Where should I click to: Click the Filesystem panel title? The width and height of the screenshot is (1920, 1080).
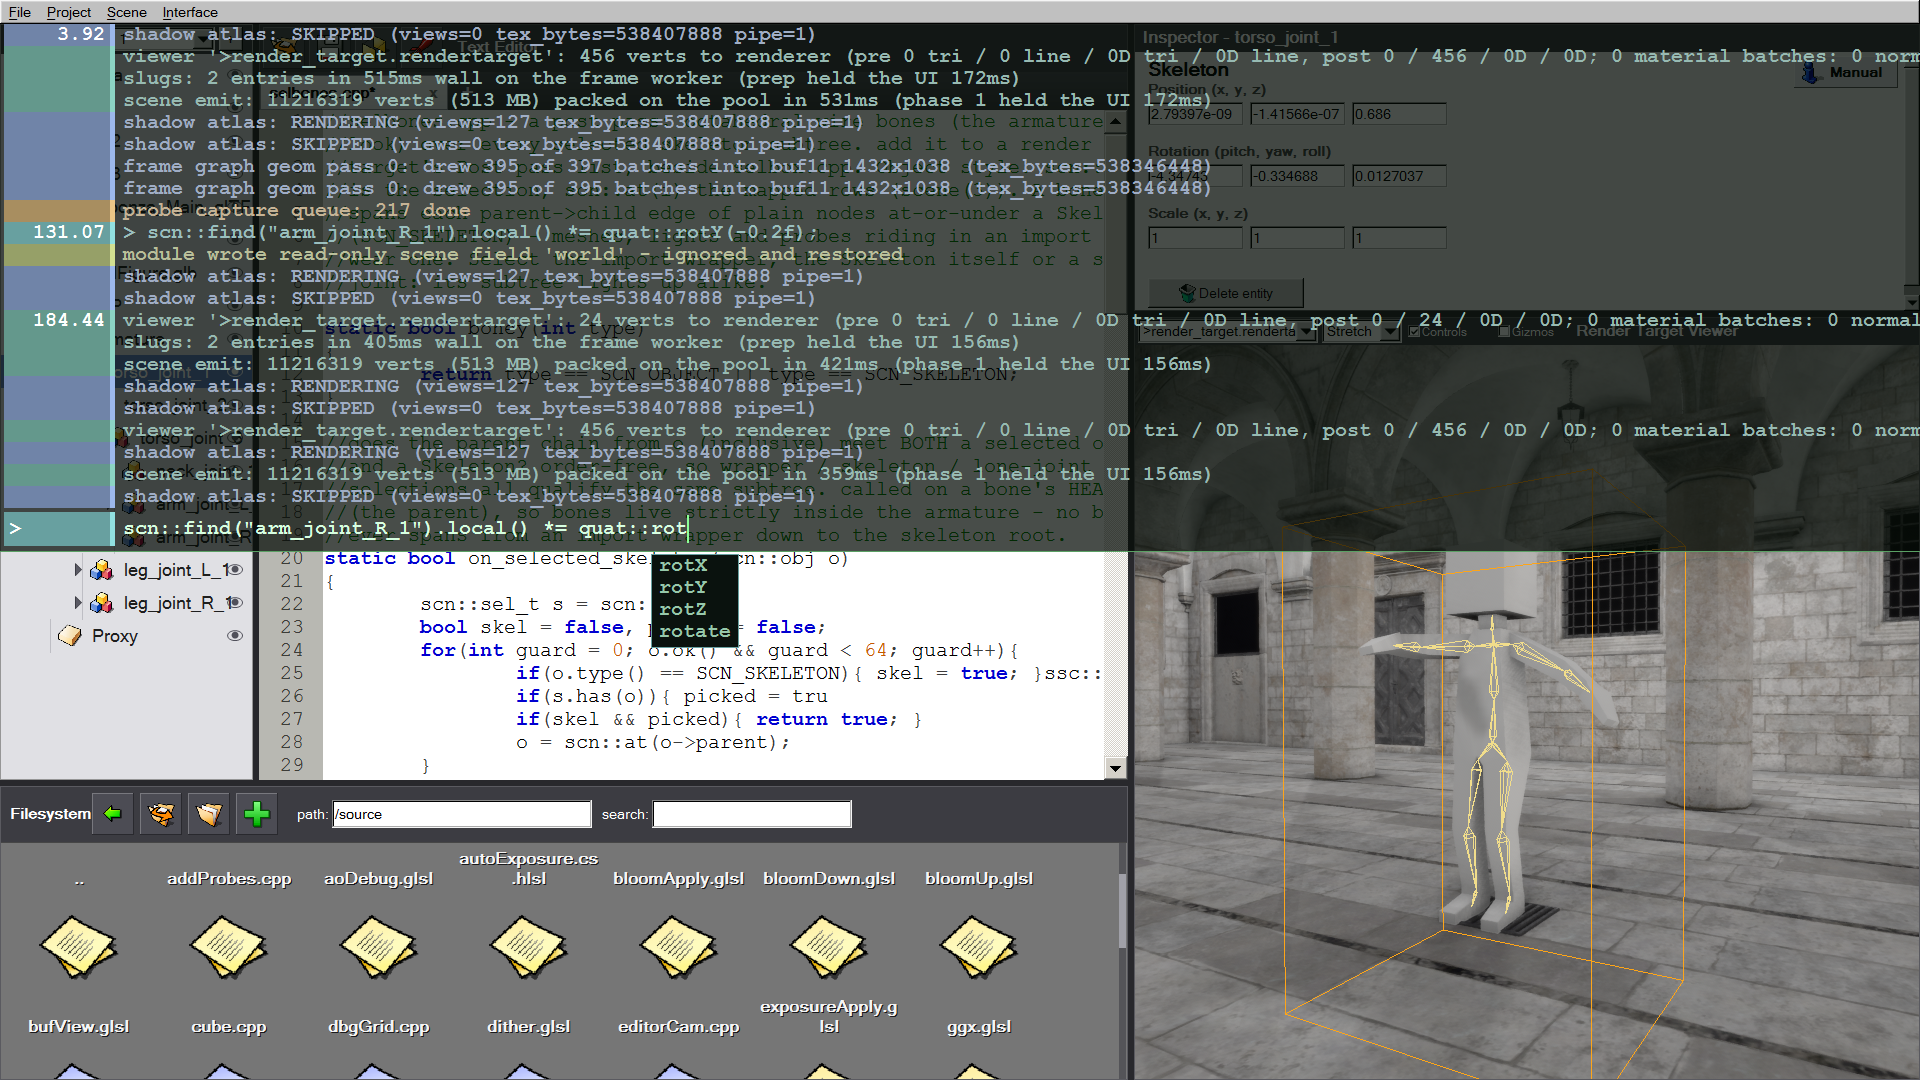click(x=50, y=814)
